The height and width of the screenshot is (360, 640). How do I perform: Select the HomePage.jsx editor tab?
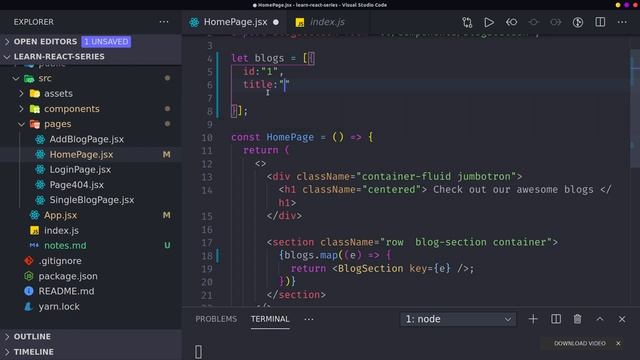tap(235, 22)
